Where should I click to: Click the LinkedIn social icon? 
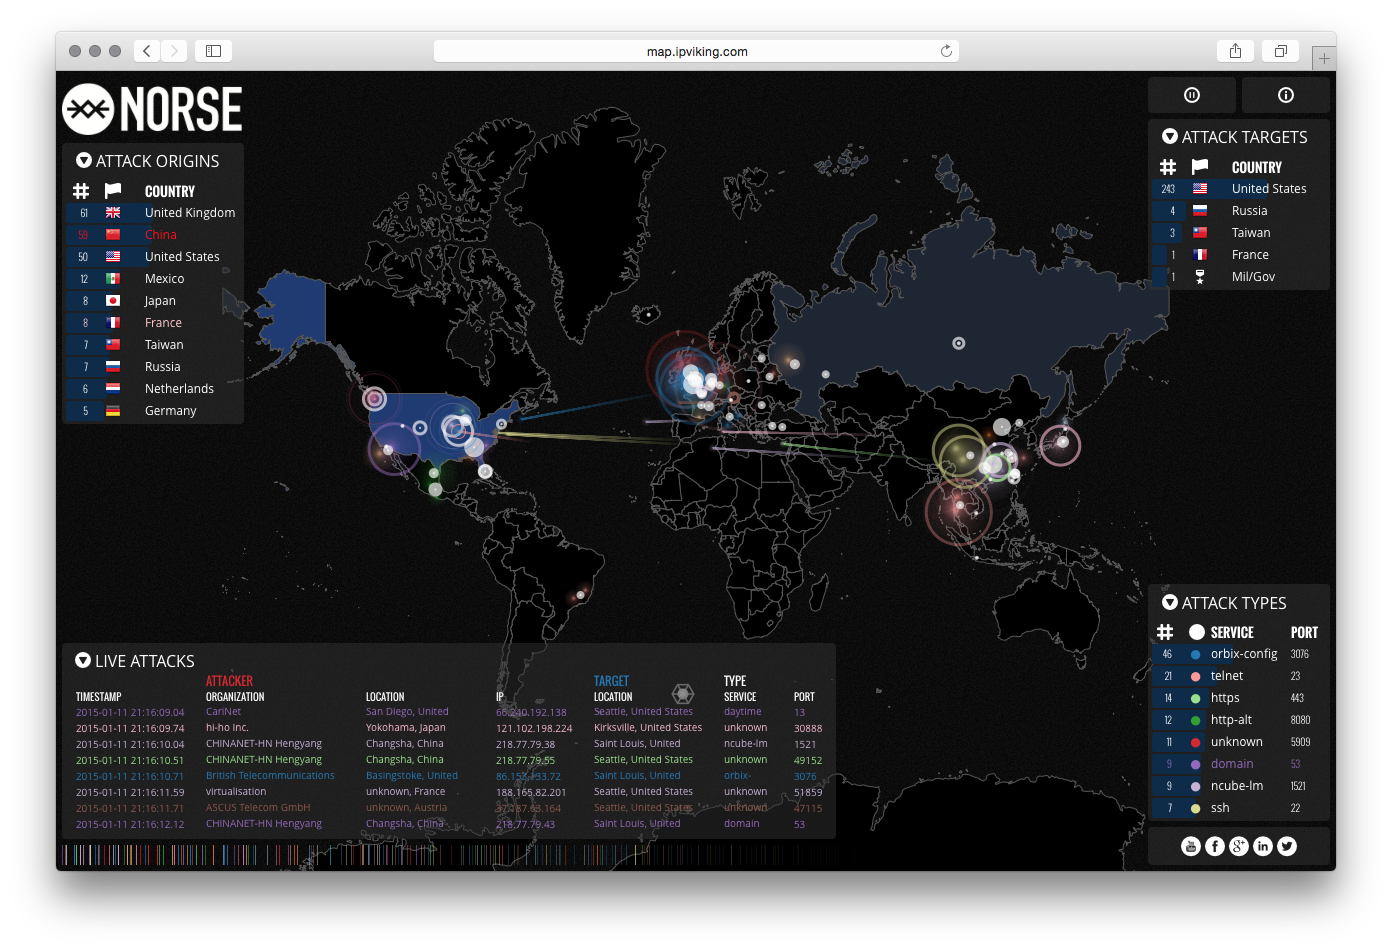1262,845
